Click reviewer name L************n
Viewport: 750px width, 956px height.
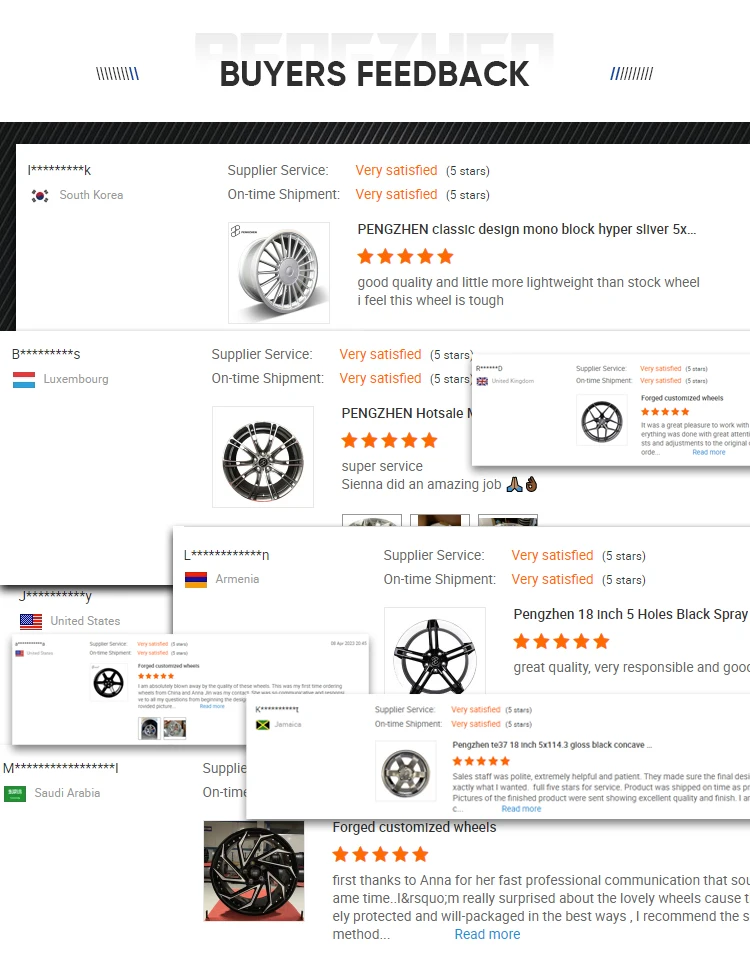[x=227, y=555]
